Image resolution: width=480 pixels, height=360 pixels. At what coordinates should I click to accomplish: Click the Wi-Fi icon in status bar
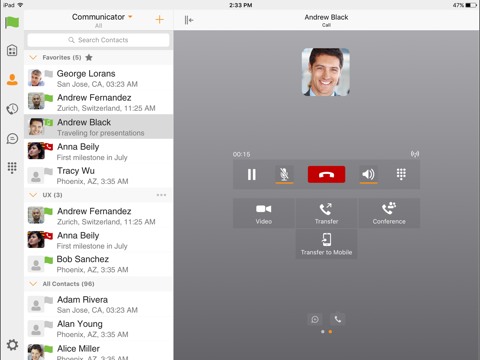point(20,5)
